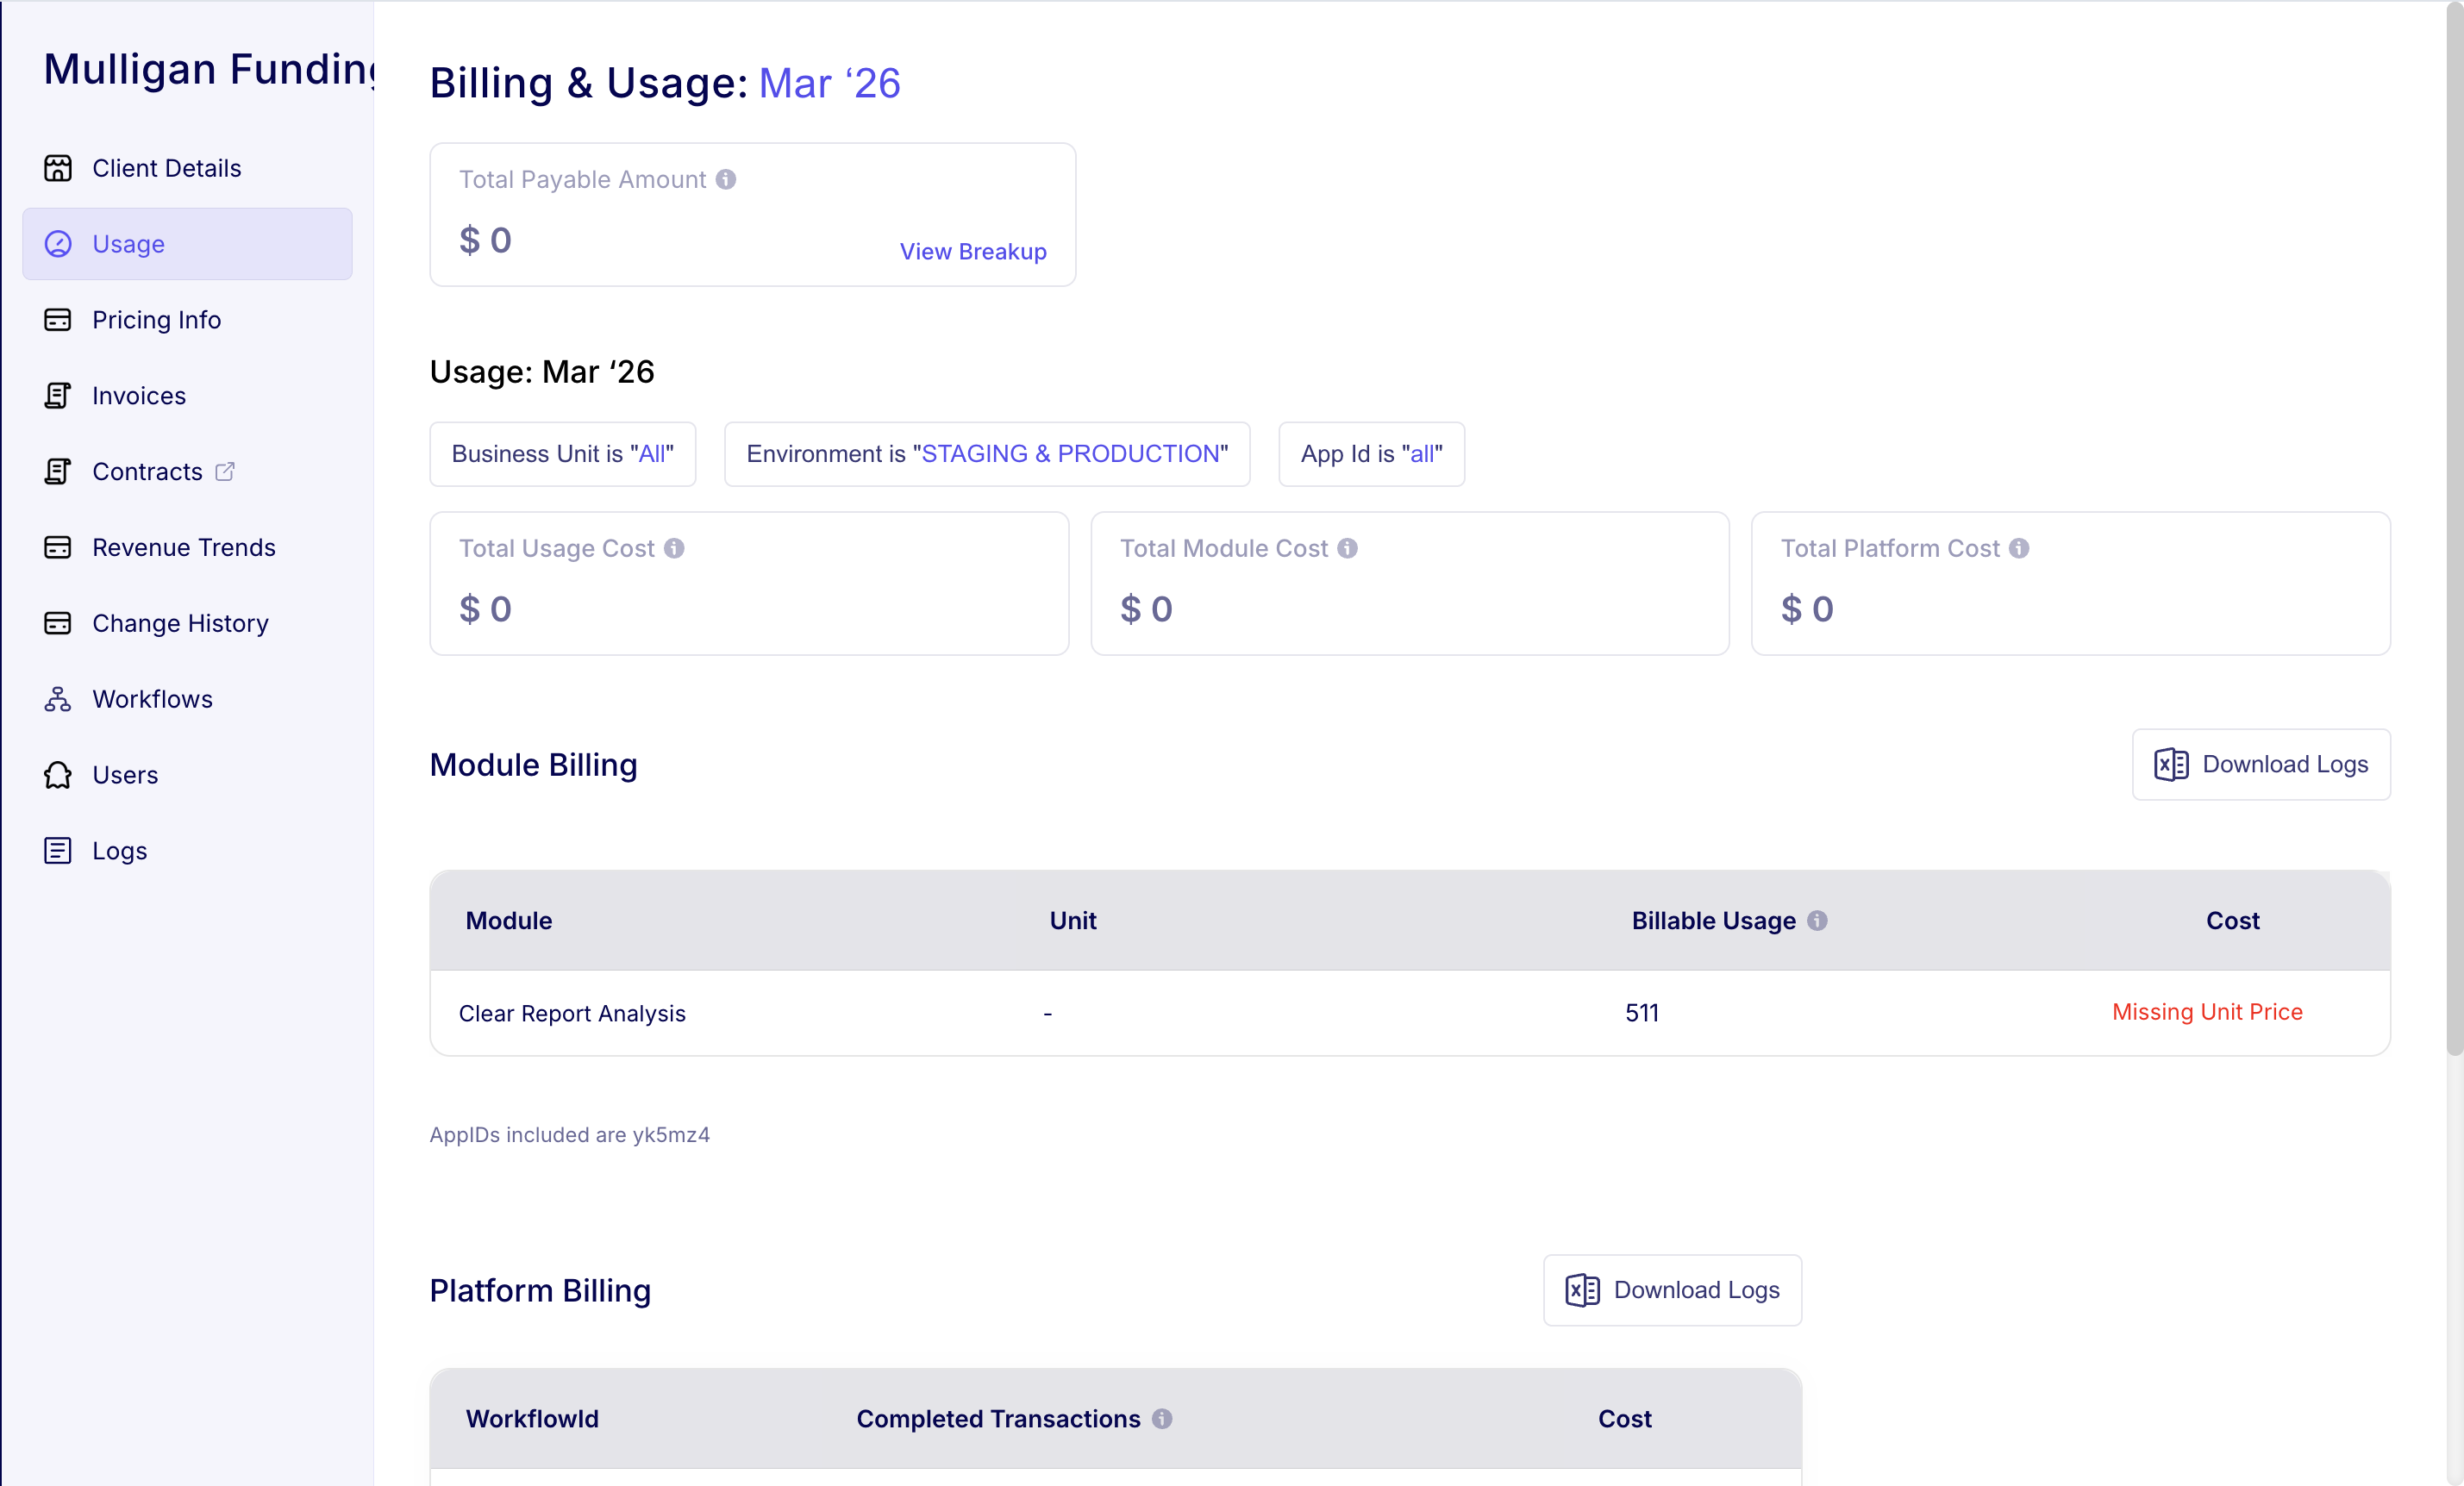The width and height of the screenshot is (2464, 1486).
Task: Open the Business Unit filter
Action: (x=562, y=454)
